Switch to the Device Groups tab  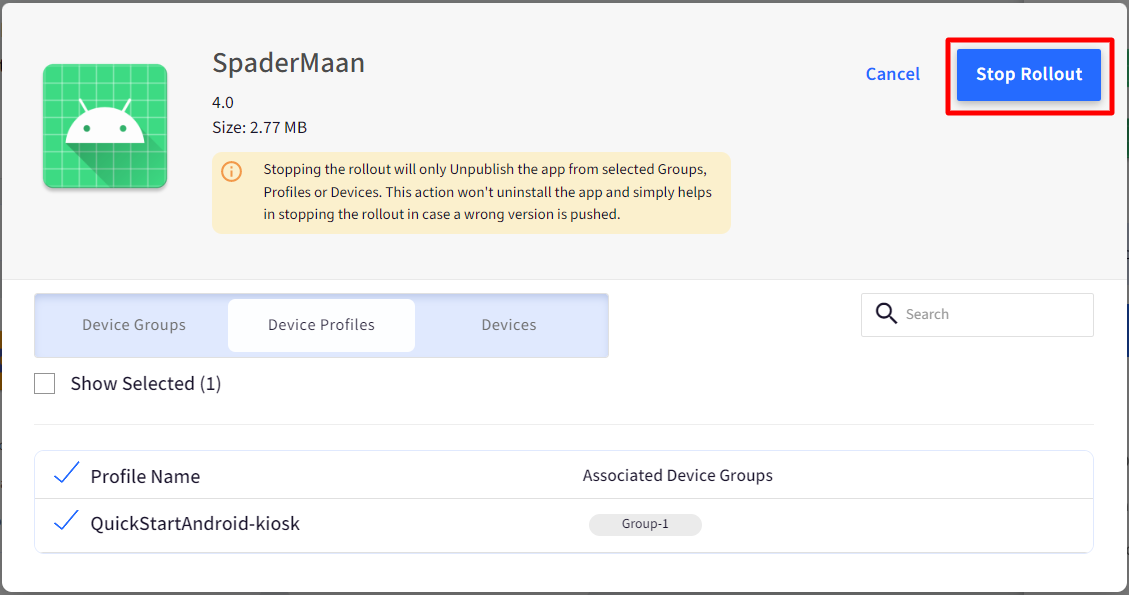click(134, 325)
